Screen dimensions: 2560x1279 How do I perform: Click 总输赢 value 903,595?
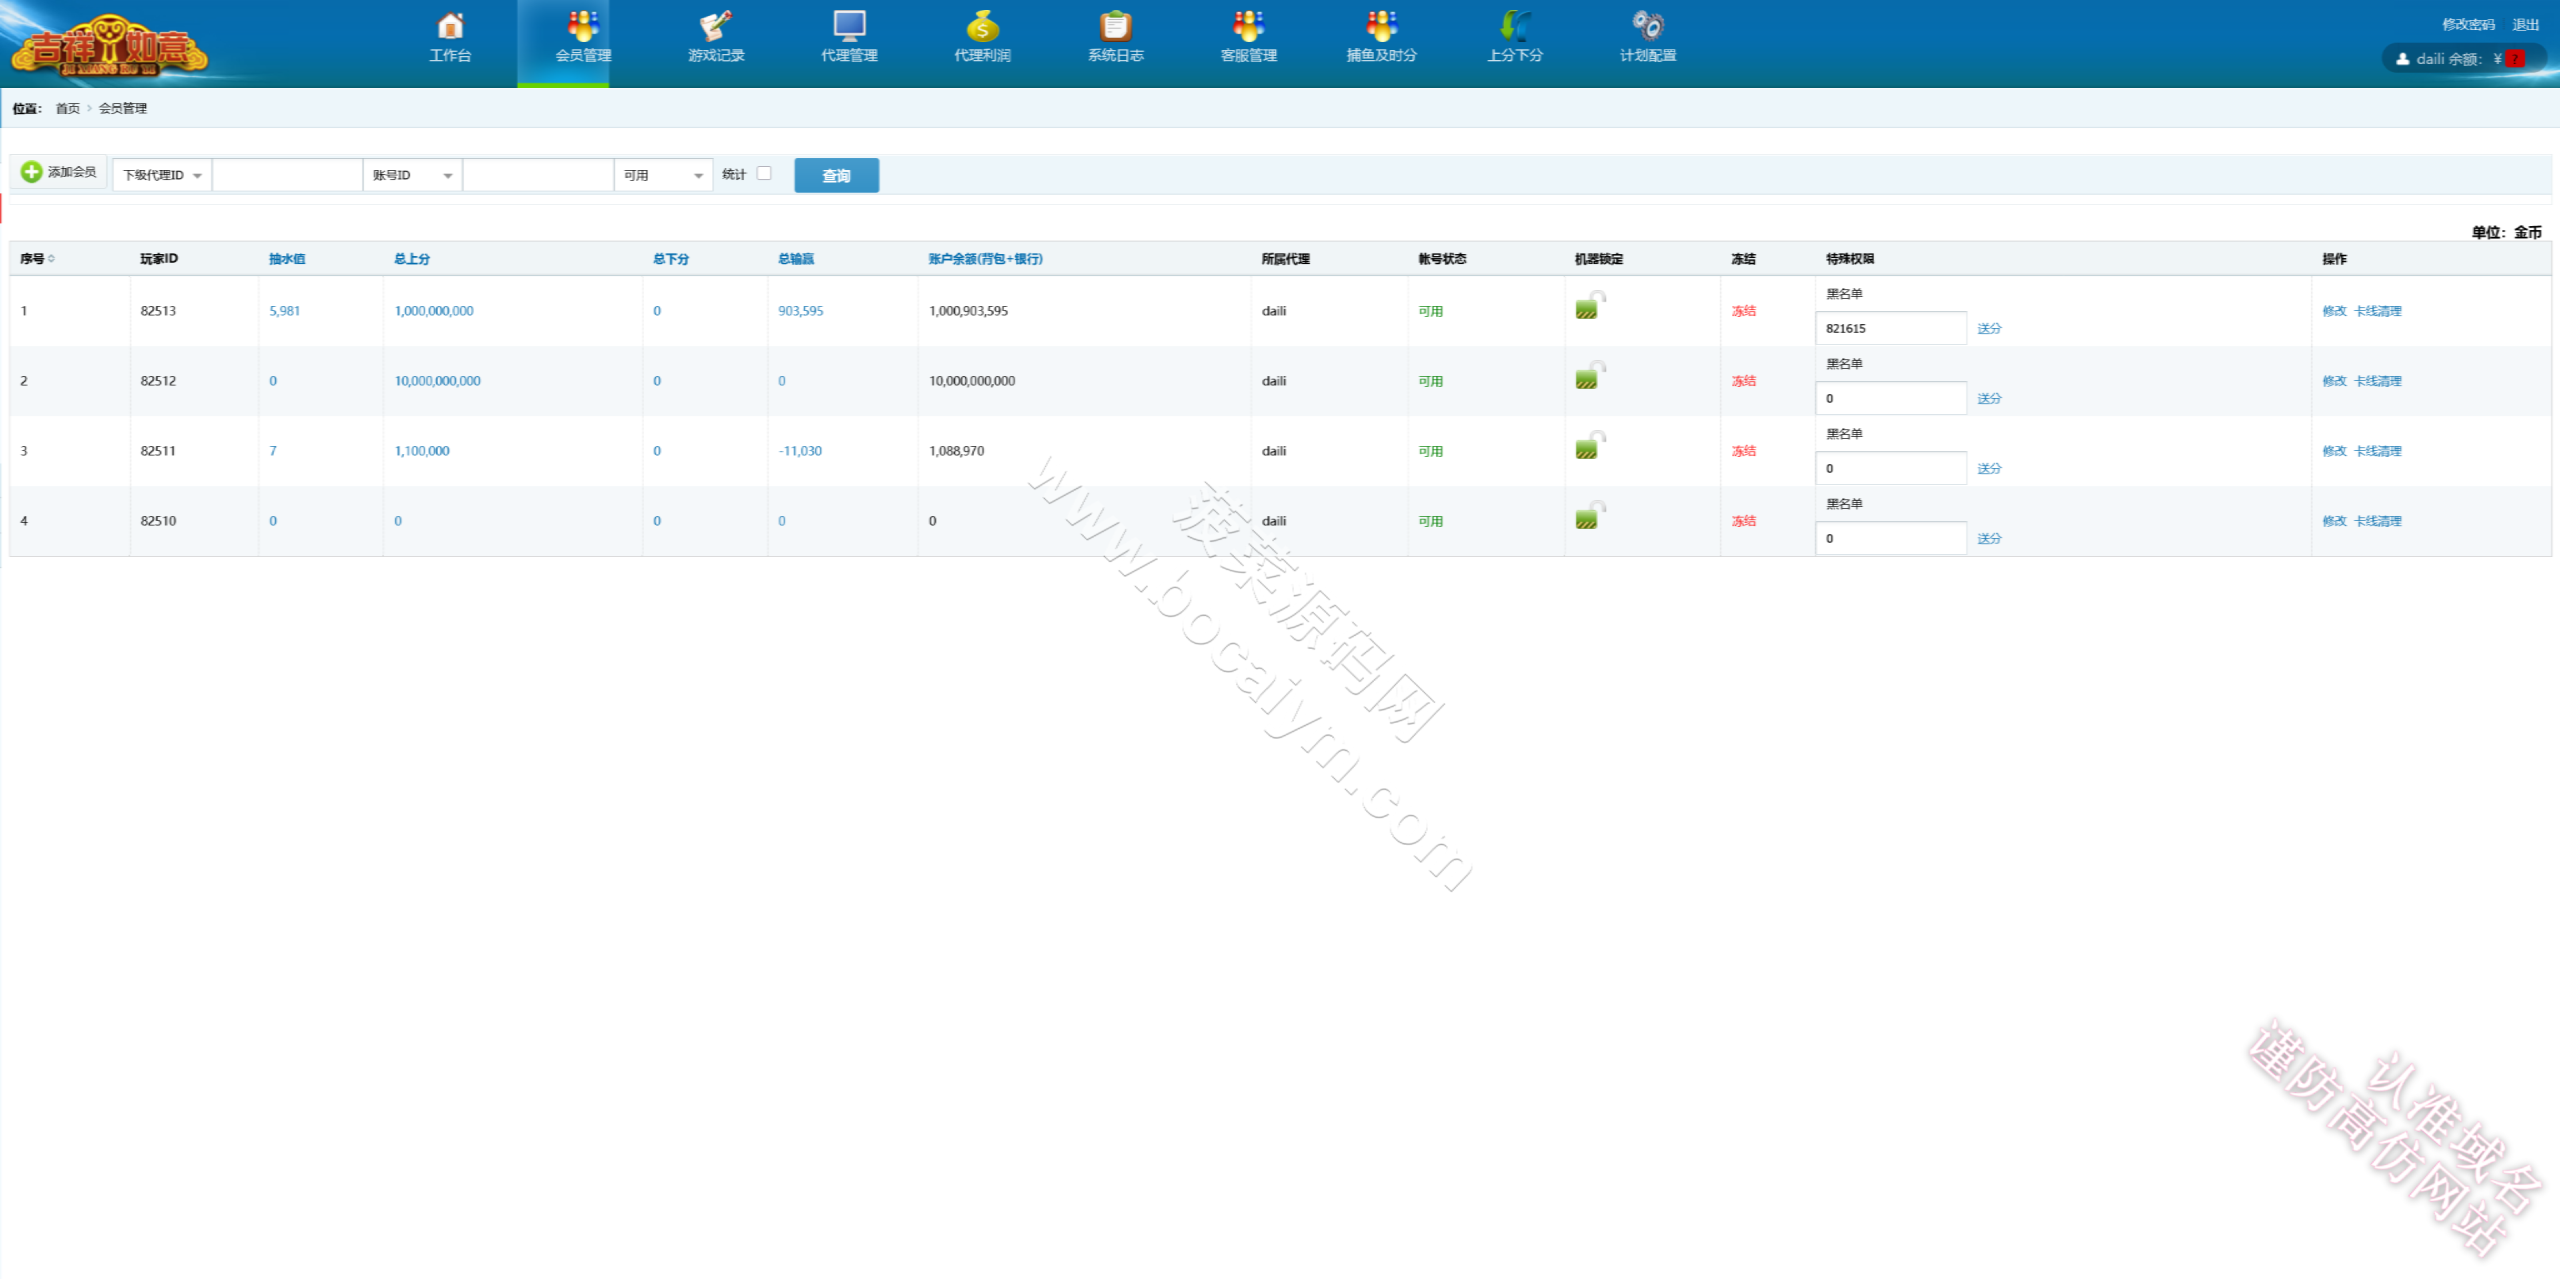(x=800, y=311)
